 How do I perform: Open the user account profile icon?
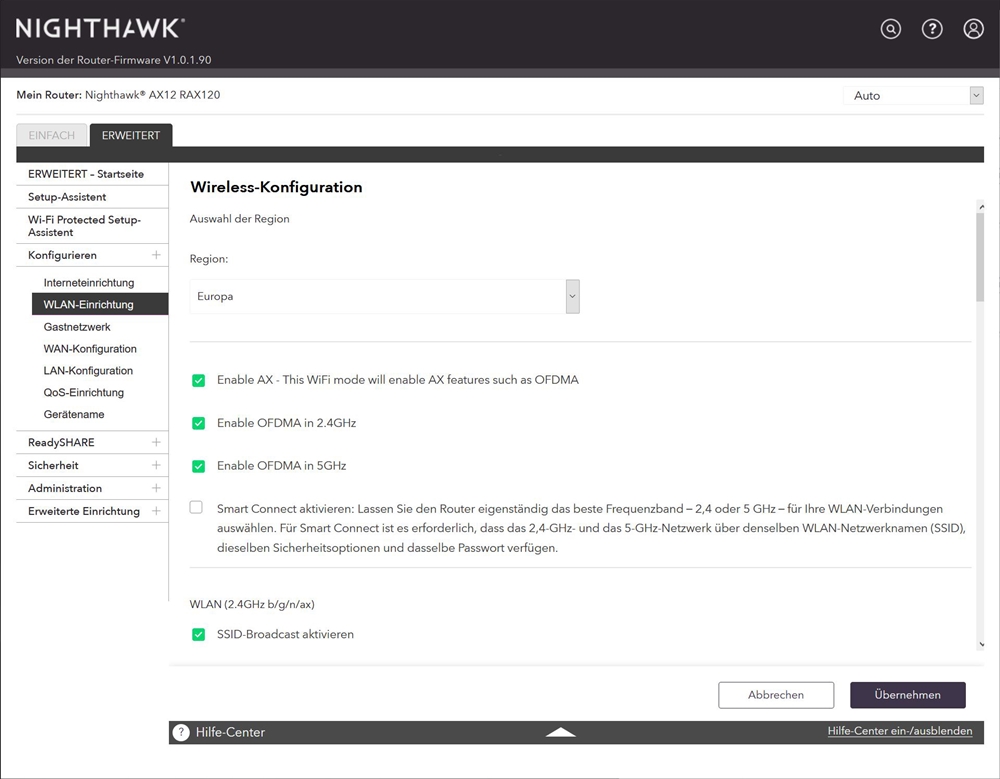tap(973, 29)
